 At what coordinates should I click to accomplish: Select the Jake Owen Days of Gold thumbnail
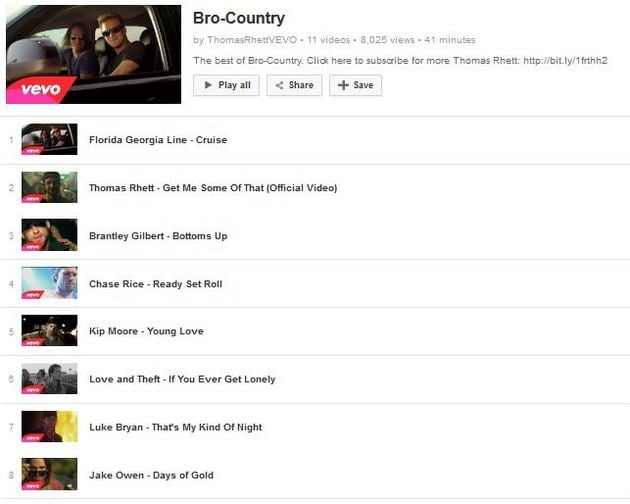click(x=49, y=474)
